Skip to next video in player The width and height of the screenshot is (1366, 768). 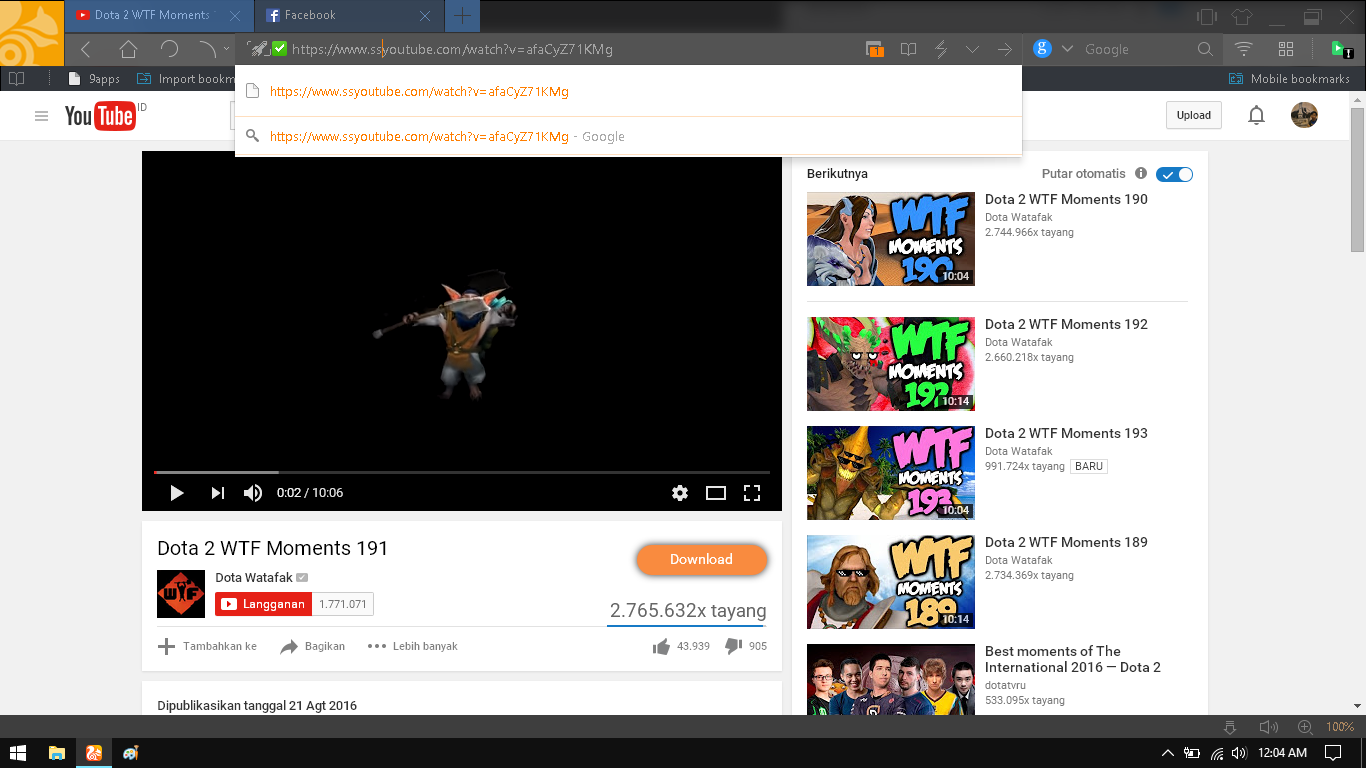point(217,492)
